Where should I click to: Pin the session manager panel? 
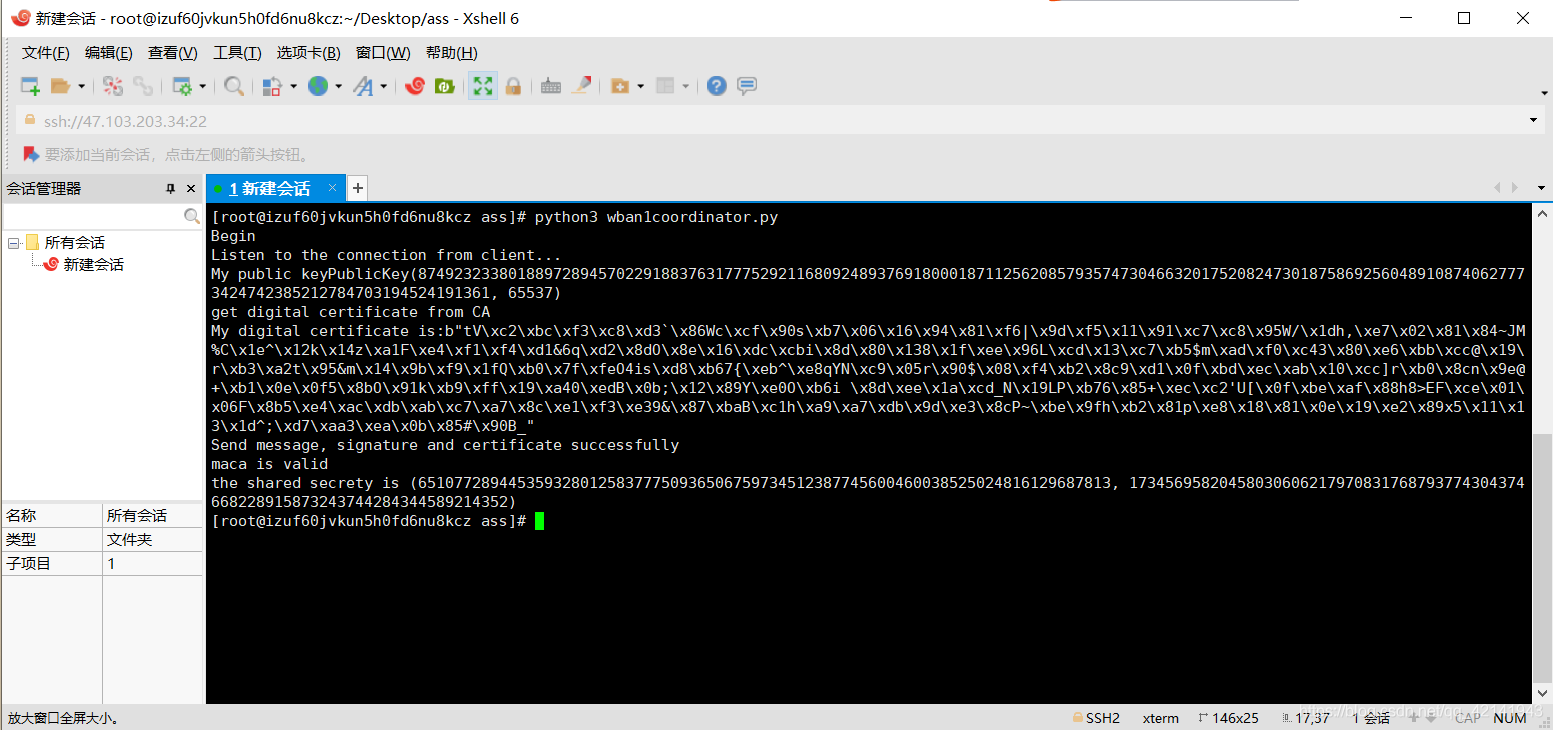tap(170, 188)
